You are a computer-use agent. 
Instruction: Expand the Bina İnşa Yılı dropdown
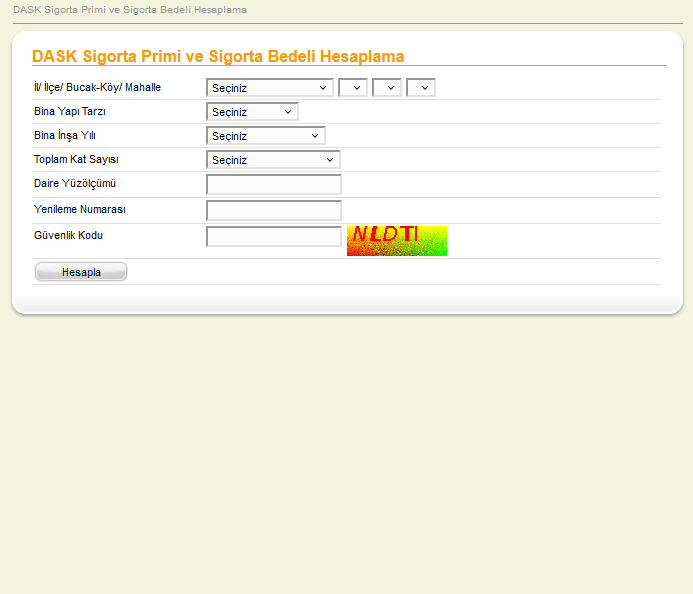pyautogui.click(x=265, y=136)
